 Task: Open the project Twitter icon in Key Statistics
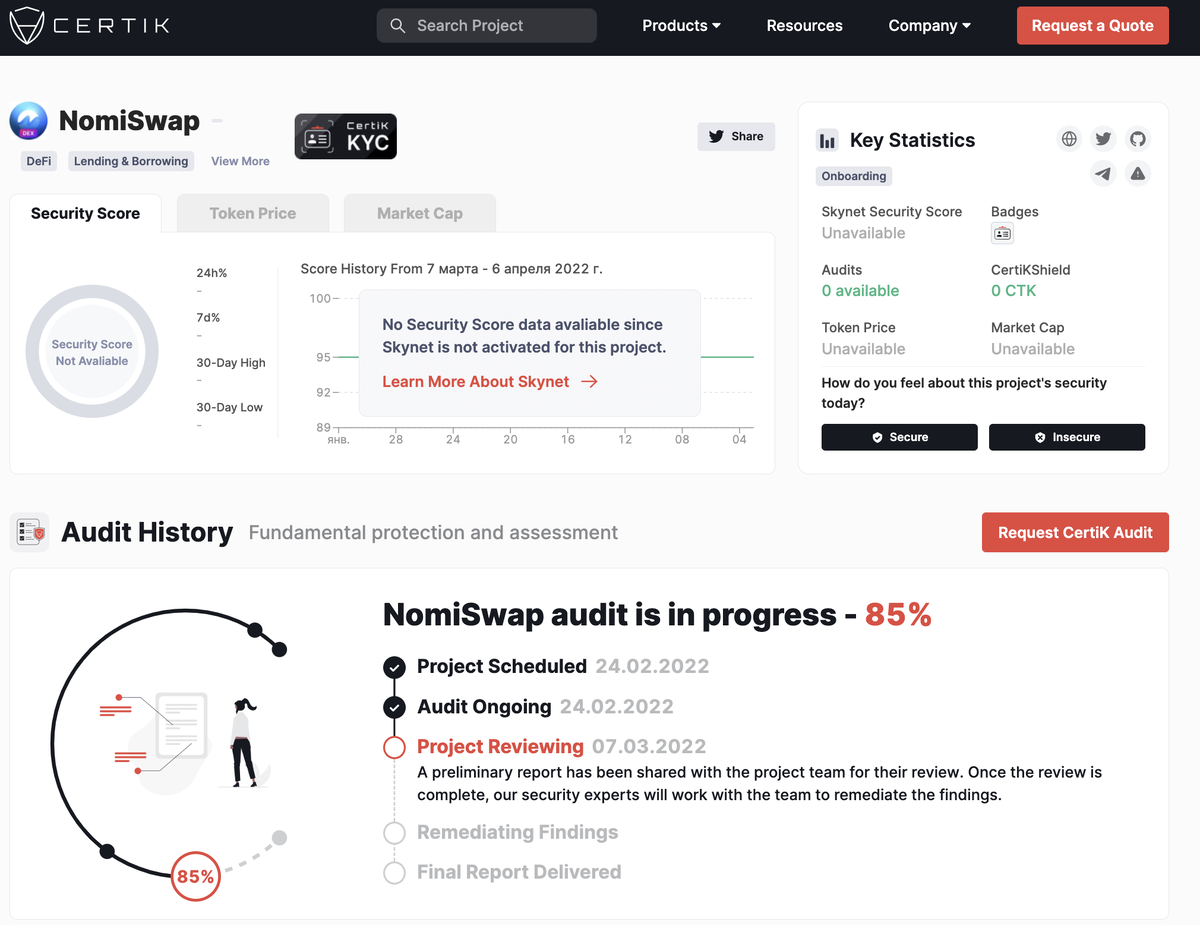(x=1104, y=139)
